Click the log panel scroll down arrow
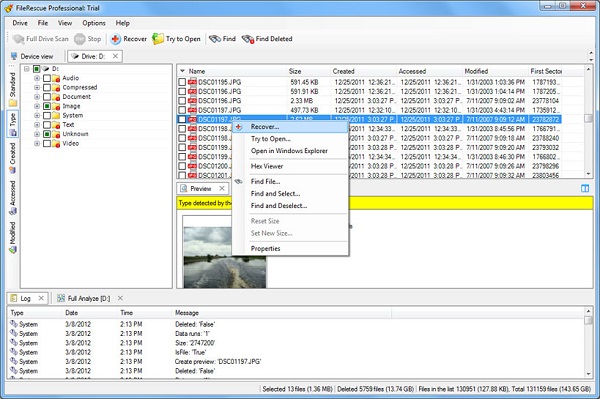Image resolution: width=600 pixels, height=399 pixels. point(588,374)
